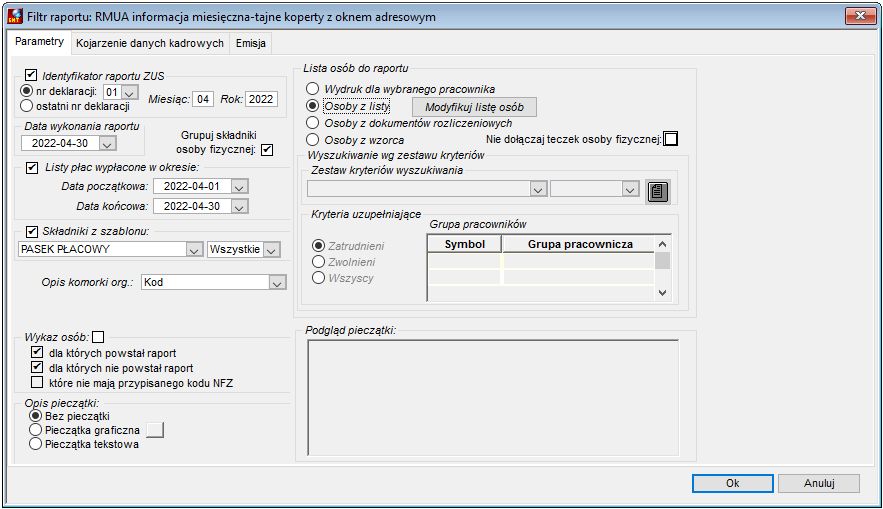
Task: Toggle Grupuj składniki osoby fizycznej checkbox
Action: click(x=267, y=150)
